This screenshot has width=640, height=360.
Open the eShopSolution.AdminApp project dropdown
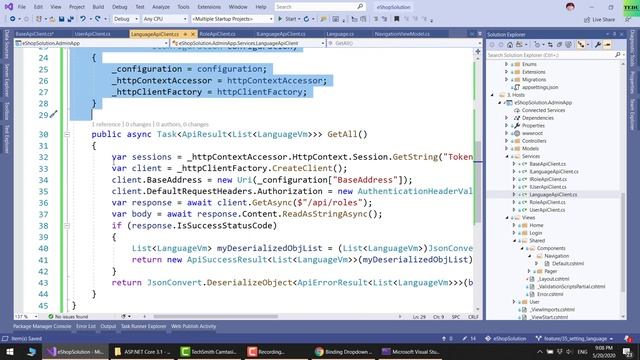[x=91, y=43]
